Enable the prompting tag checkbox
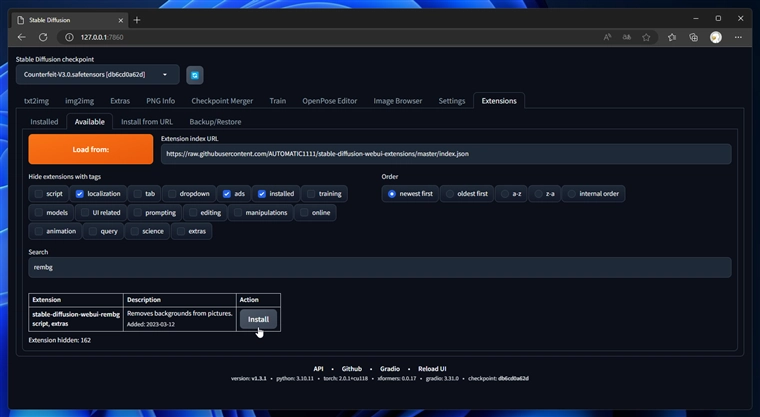760x417 pixels. 138,212
